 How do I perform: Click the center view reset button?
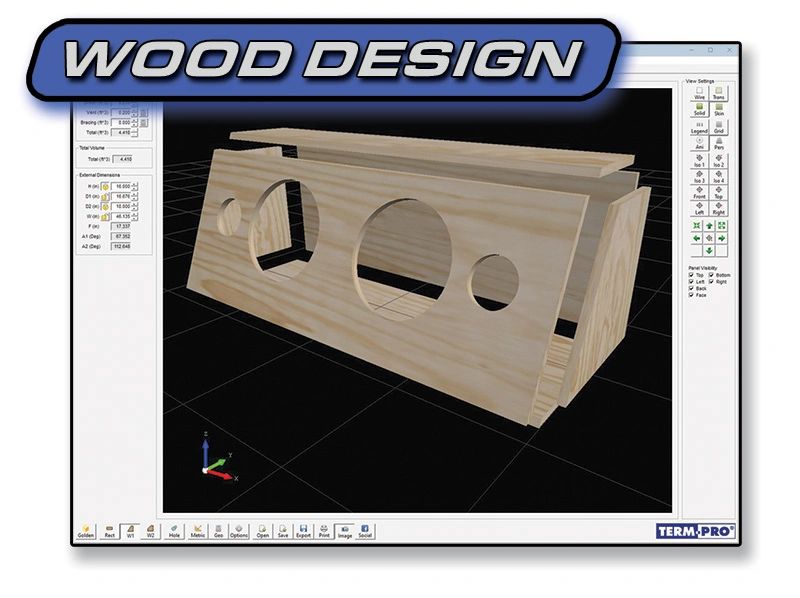[x=709, y=238]
